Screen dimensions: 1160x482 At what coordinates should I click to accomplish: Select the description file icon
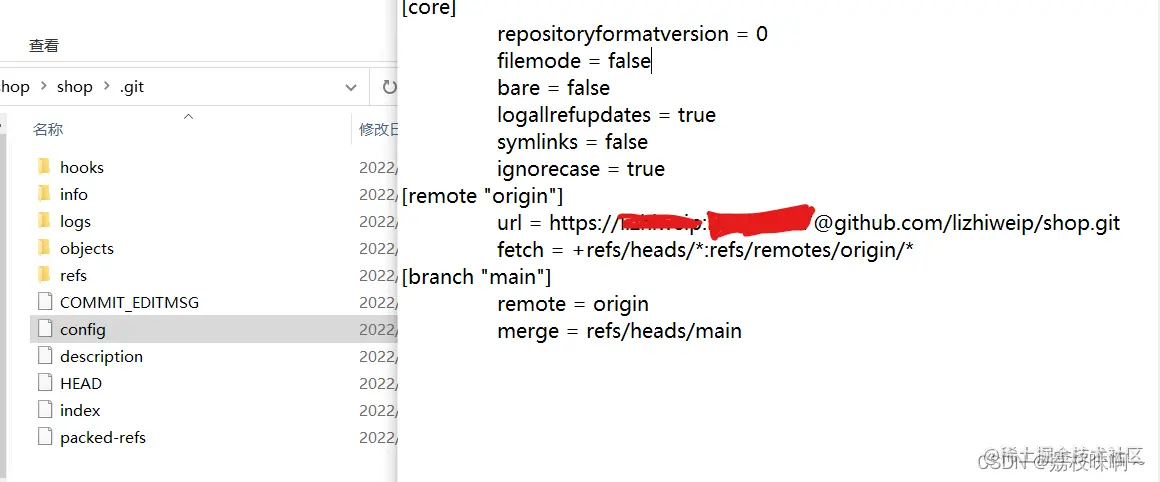pos(45,356)
